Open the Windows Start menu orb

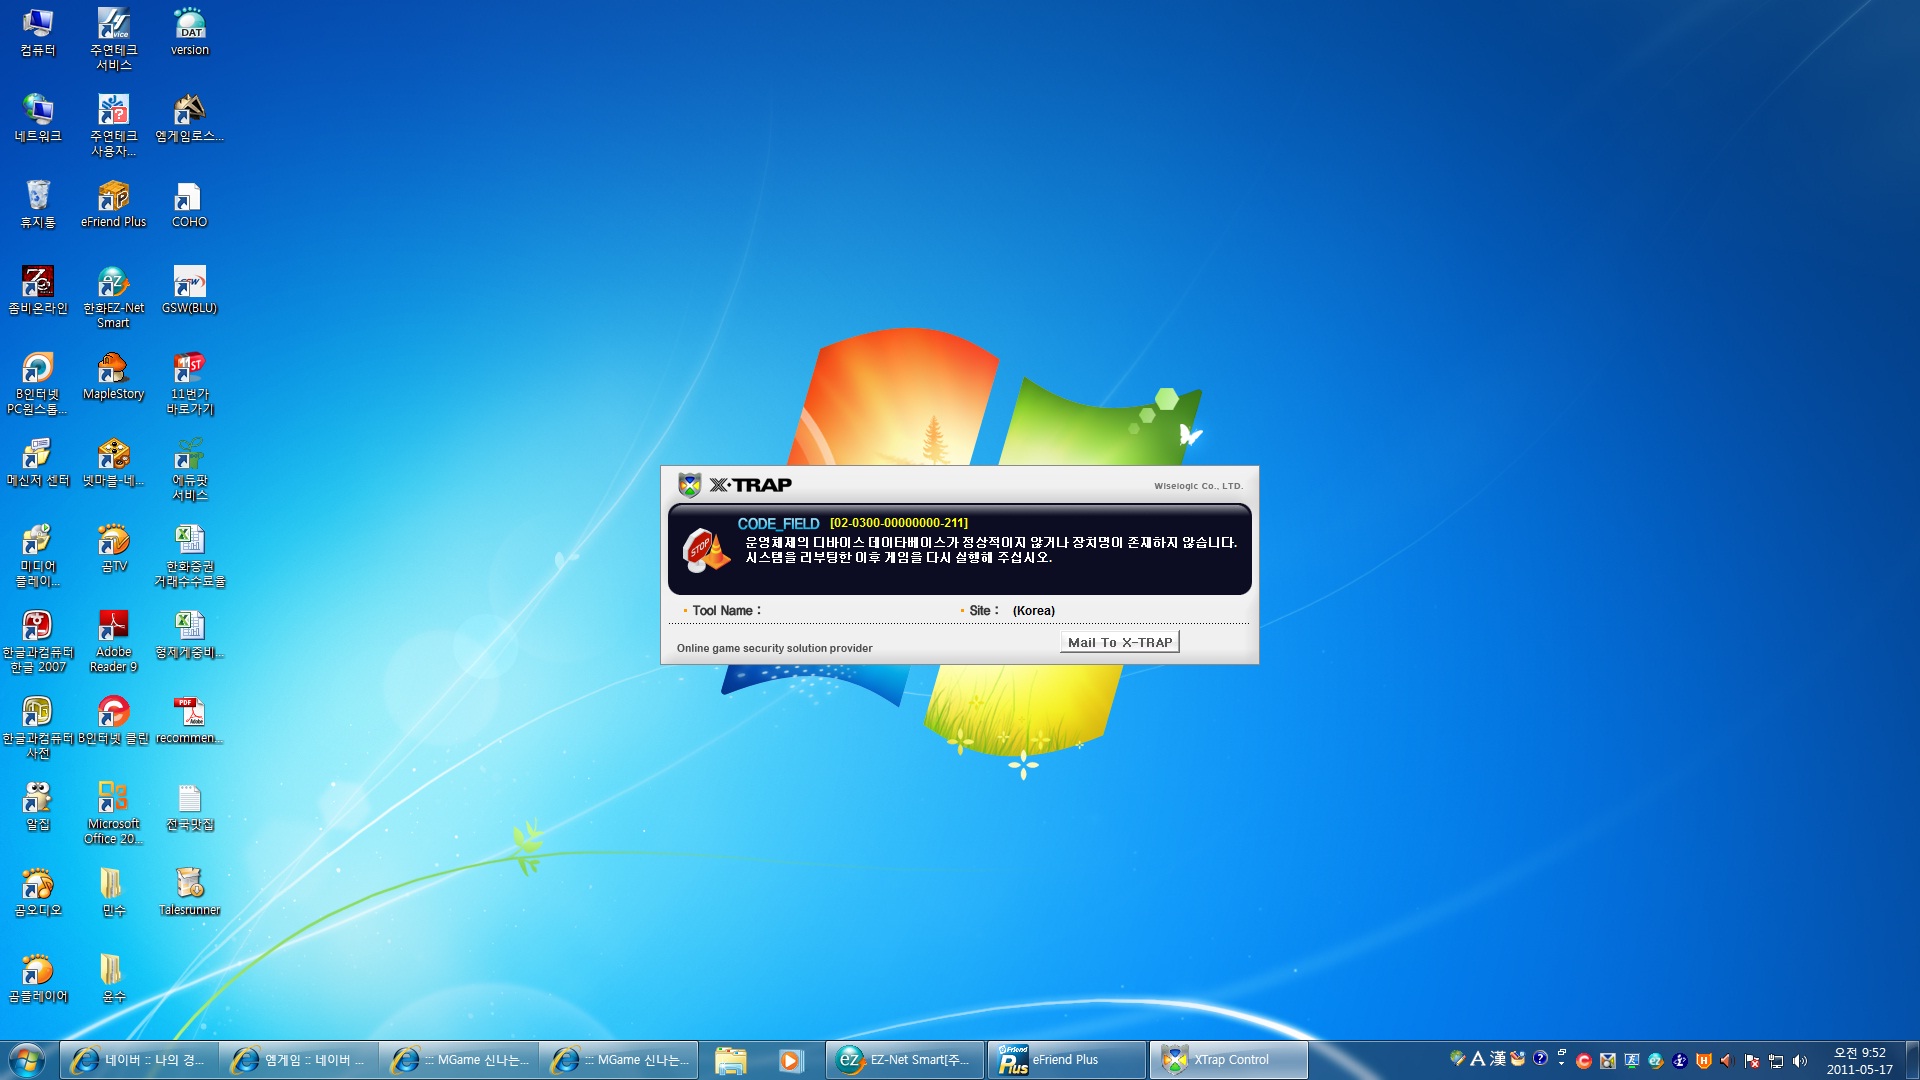pos(27,1060)
